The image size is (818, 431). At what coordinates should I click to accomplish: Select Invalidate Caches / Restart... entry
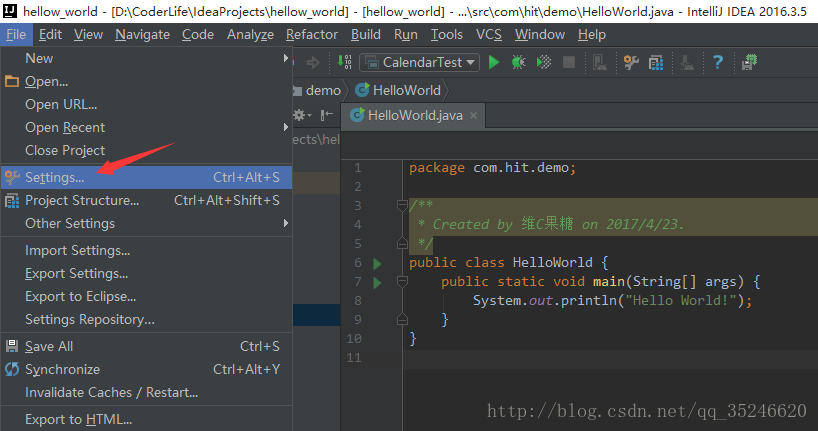click(147, 392)
